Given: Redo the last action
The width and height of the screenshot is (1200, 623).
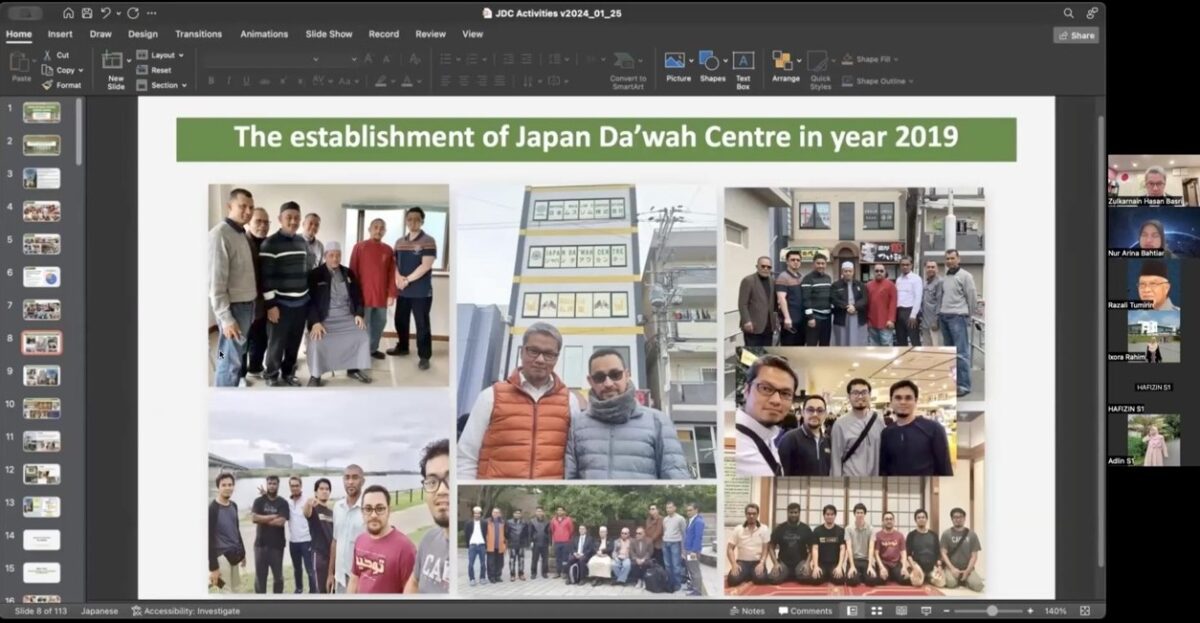Looking at the screenshot, I should coord(133,13).
